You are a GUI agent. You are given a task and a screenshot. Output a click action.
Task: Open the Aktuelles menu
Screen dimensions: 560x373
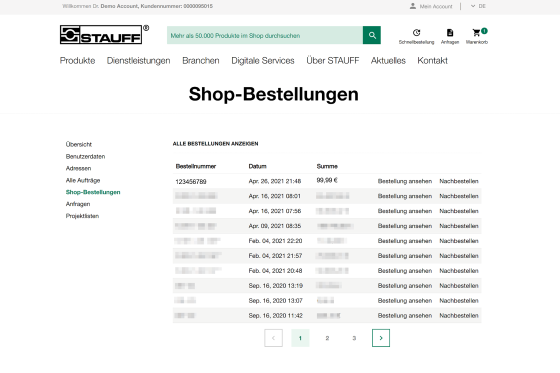388,61
